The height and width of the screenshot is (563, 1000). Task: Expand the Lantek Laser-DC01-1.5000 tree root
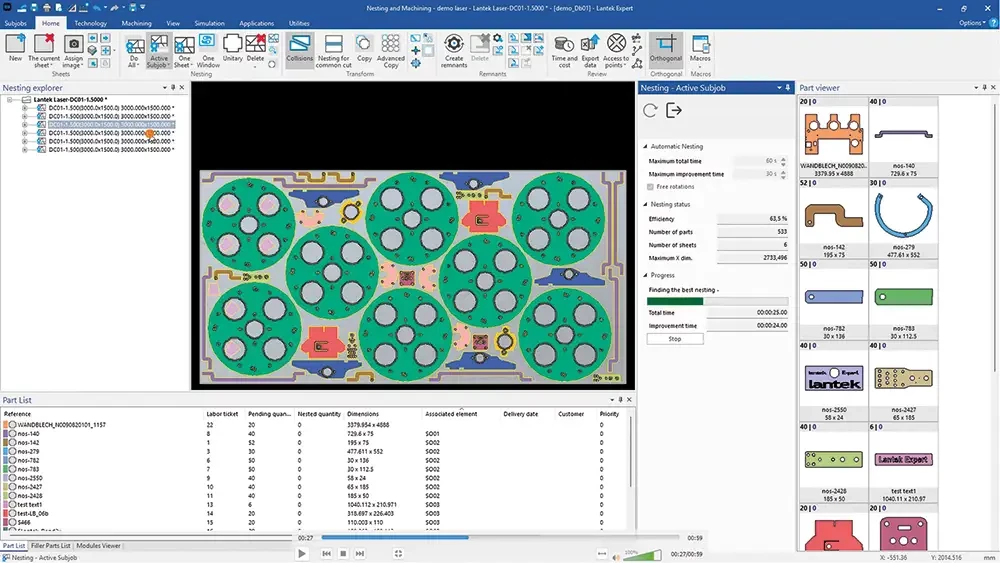point(10,100)
